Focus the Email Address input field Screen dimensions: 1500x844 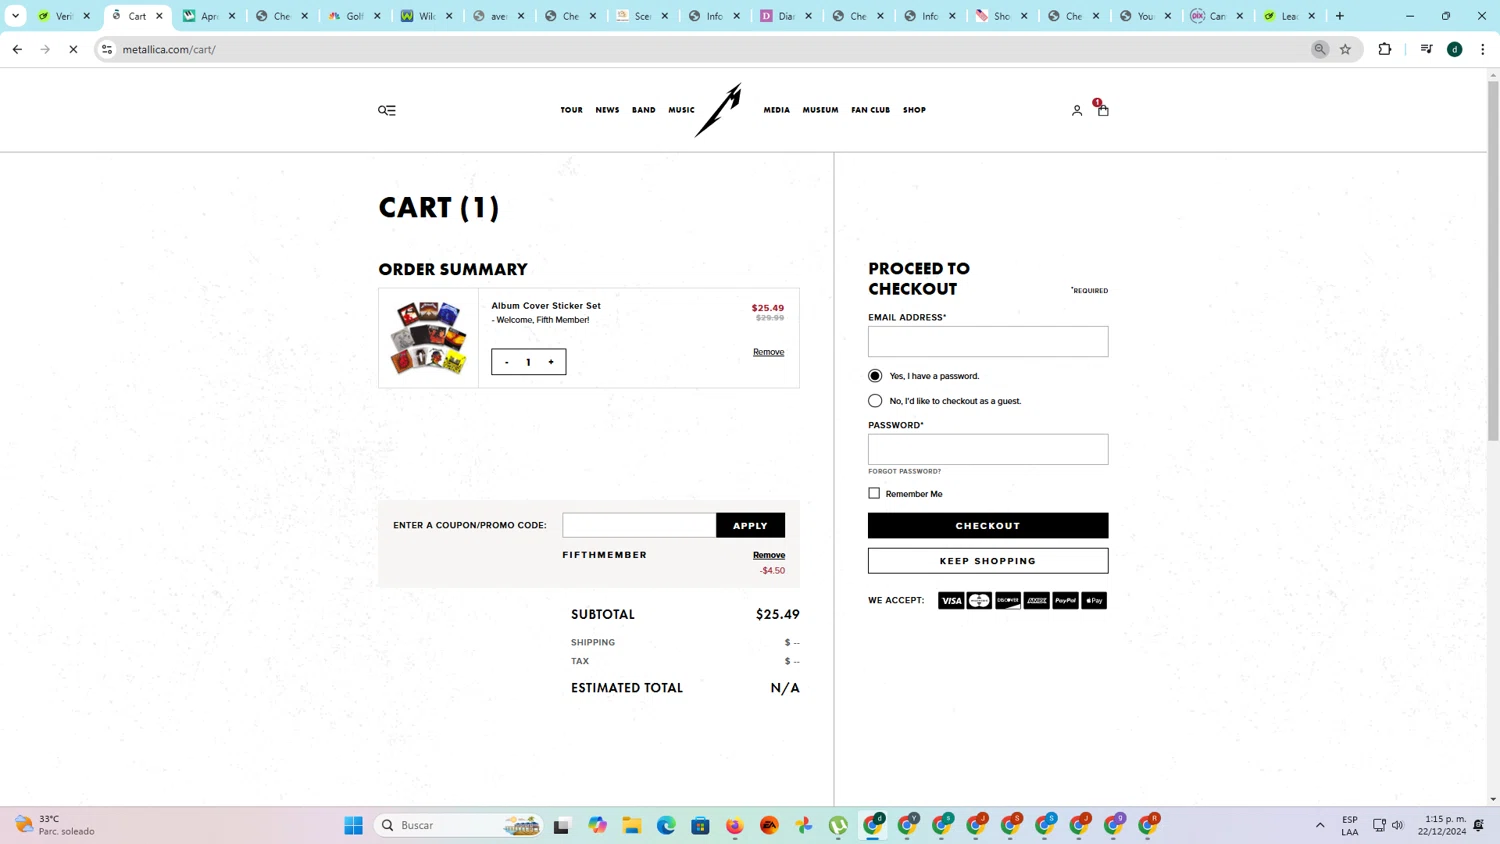point(988,342)
